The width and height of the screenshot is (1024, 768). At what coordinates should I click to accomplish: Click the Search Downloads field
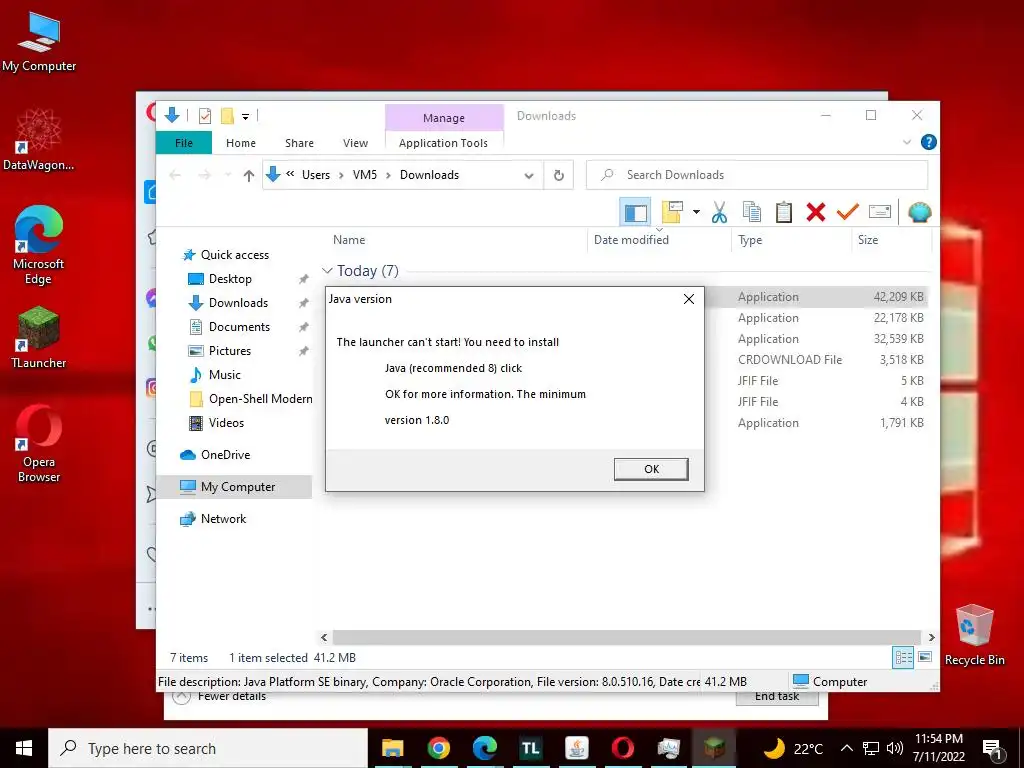(757, 175)
